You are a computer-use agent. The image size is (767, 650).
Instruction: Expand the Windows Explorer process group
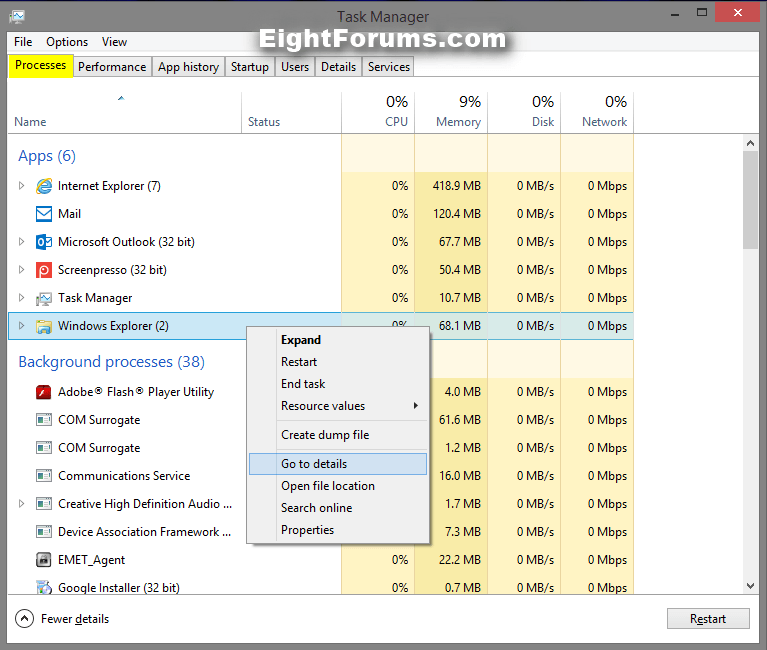pyautogui.click(x=21, y=326)
